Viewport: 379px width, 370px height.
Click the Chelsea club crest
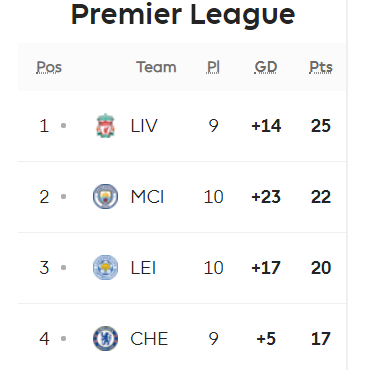click(x=105, y=339)
